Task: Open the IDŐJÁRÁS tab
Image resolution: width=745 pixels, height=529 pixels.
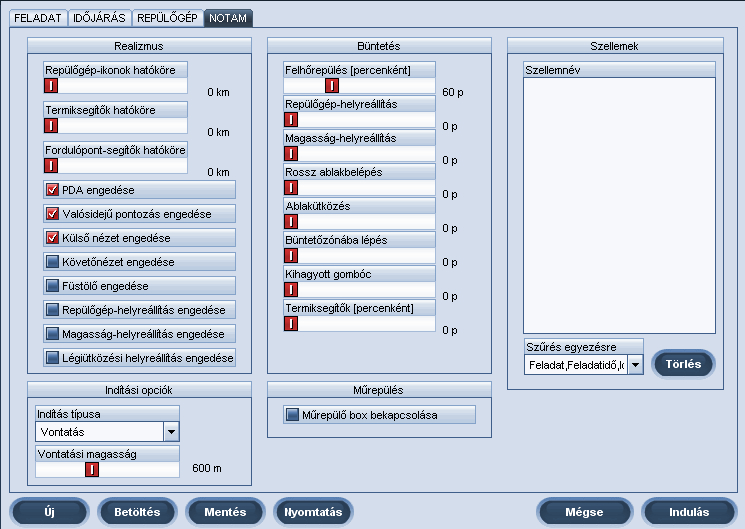Action: coord(100,18)
